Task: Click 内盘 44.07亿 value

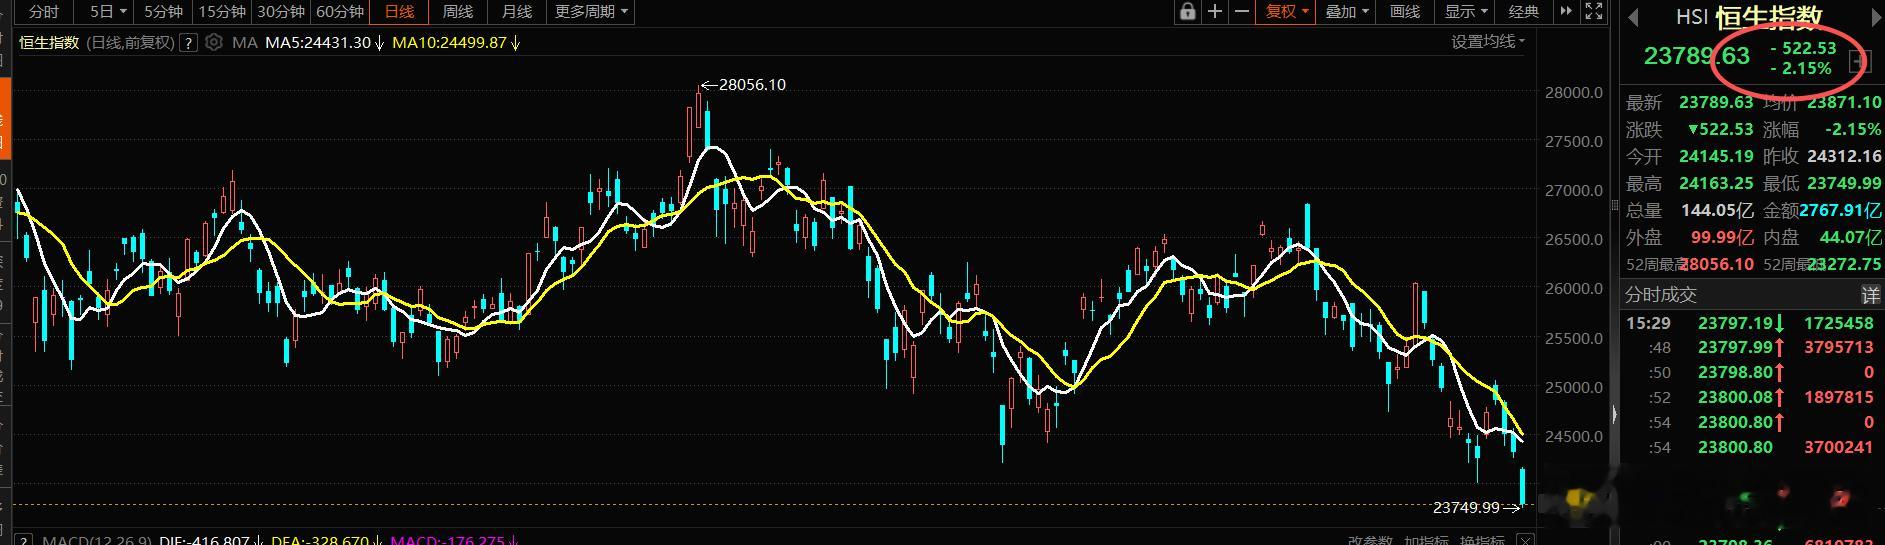Action: [1849, 238]
